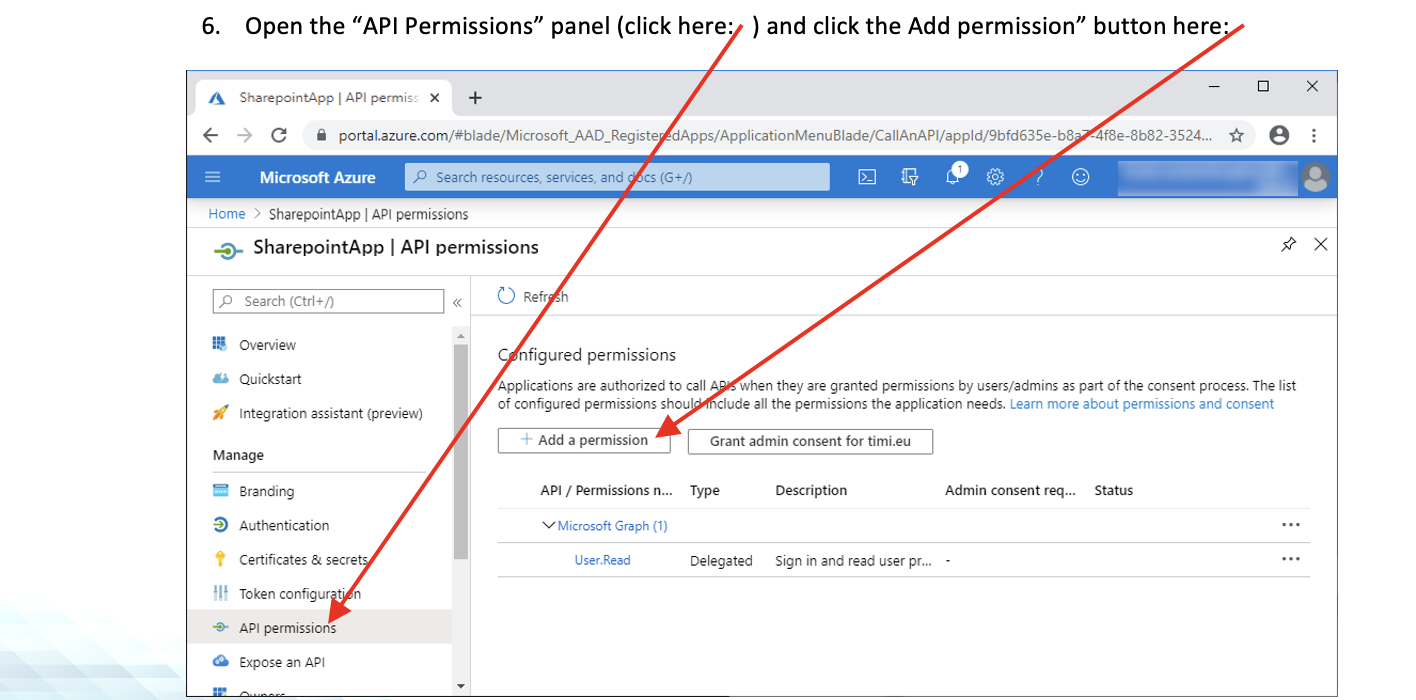This screenshot has height=700, width=1416.
Task: Reload page with browser refresh button
Action: 279,135
